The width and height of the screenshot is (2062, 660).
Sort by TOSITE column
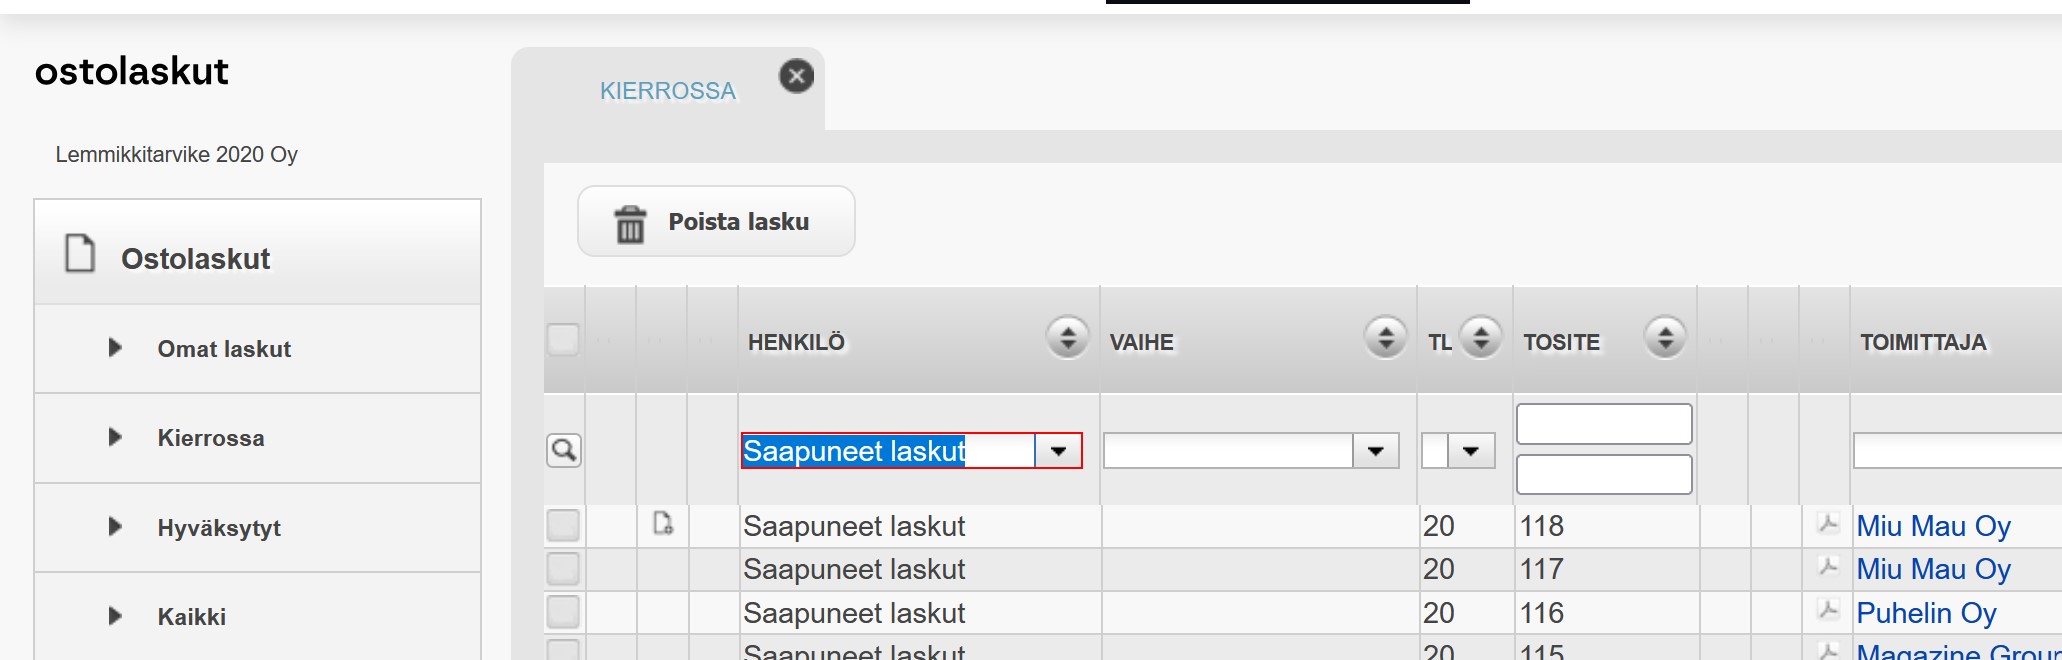click(1665, 338)
